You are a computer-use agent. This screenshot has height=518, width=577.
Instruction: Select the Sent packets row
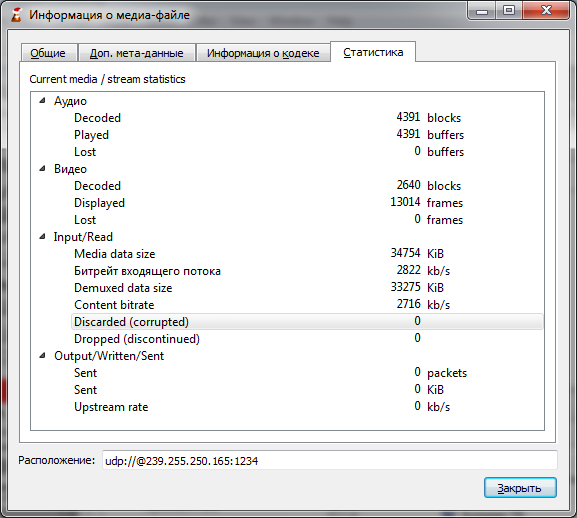[307, 373]
